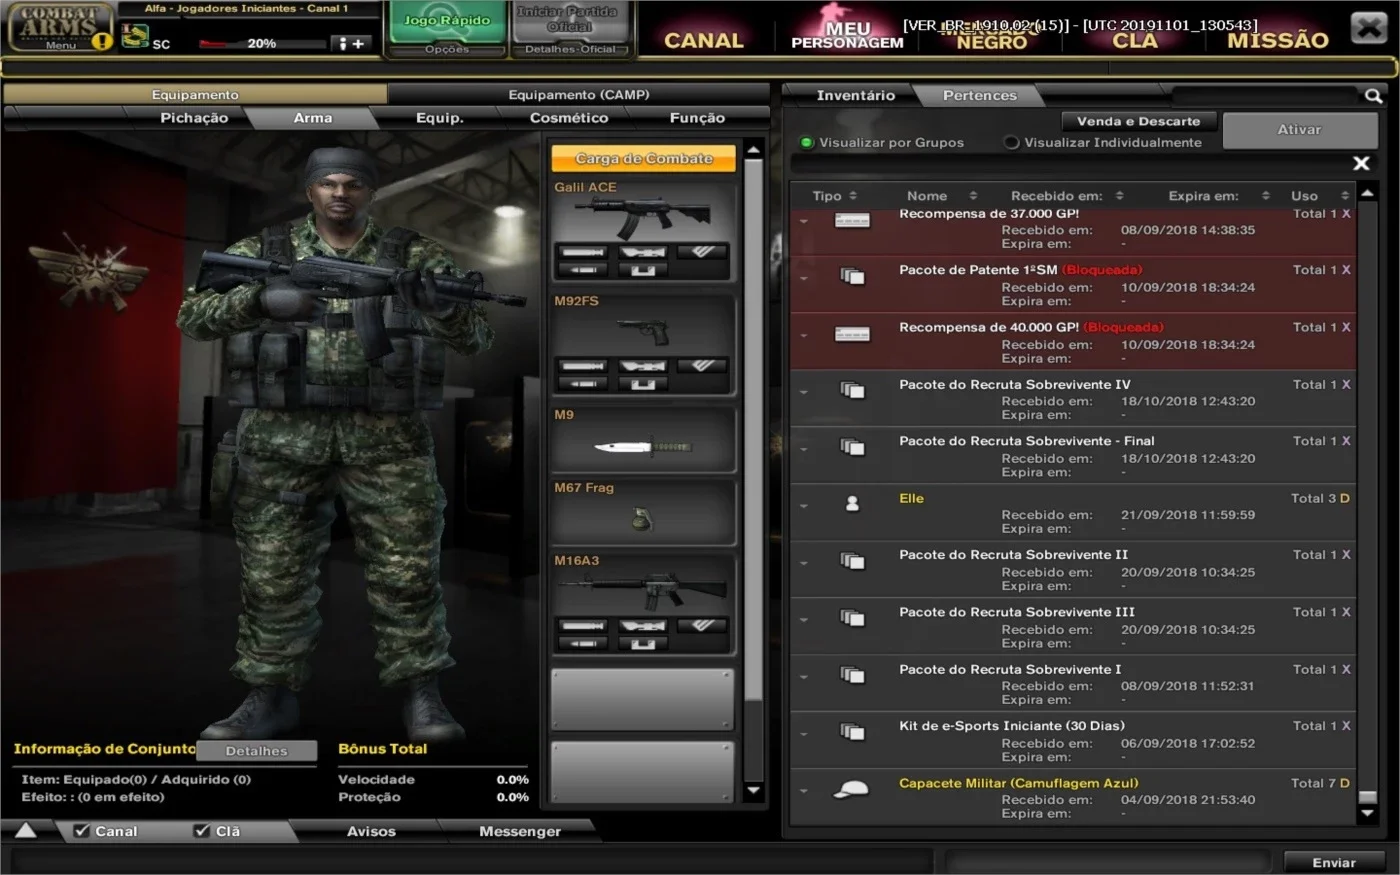Select Visualizar por Grupos radio button

point(807,143)
